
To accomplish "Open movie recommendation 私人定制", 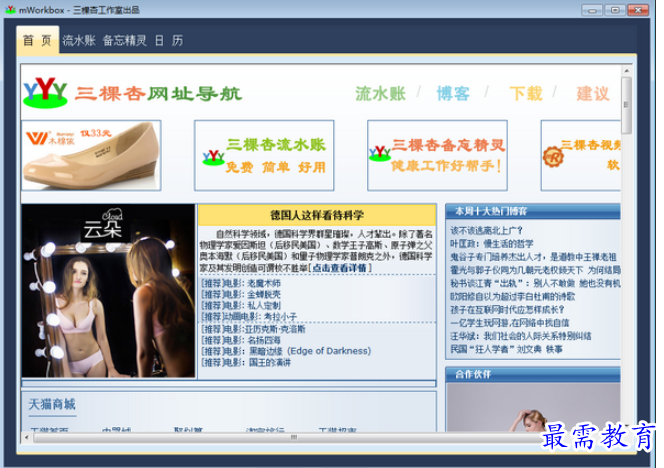I will tap(240, 305).
